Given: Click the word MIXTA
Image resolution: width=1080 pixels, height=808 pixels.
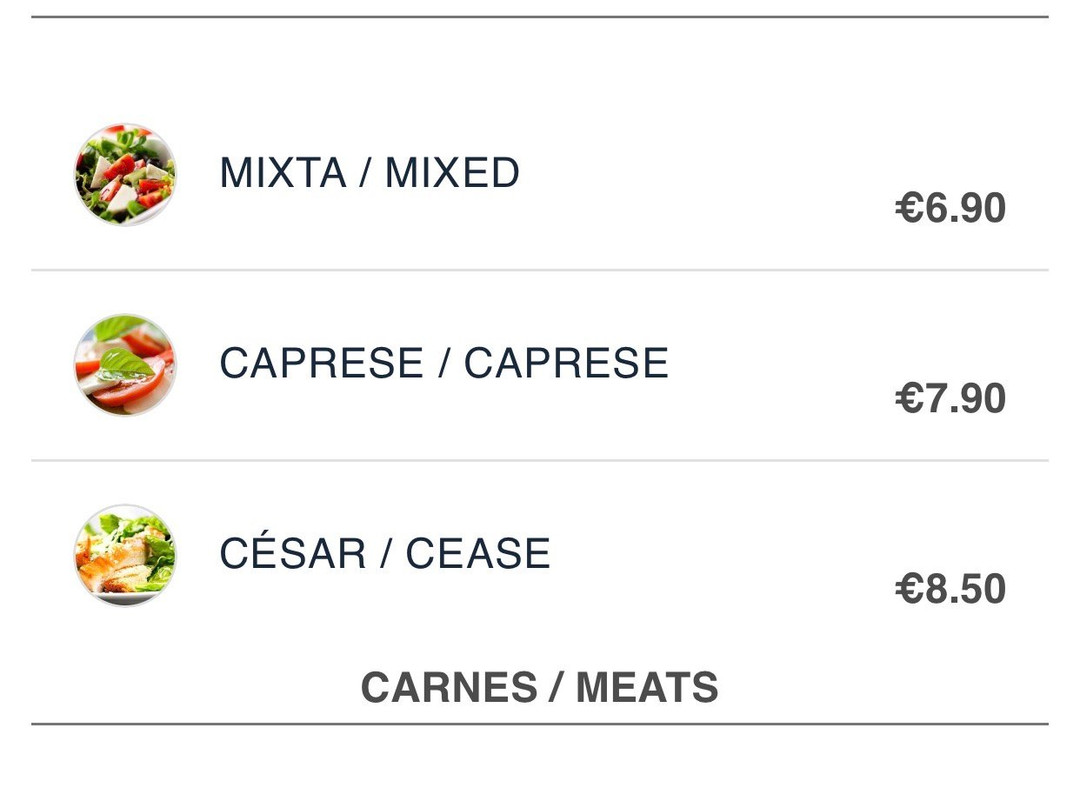Looking at the screenshot, I should pos(283,172).
